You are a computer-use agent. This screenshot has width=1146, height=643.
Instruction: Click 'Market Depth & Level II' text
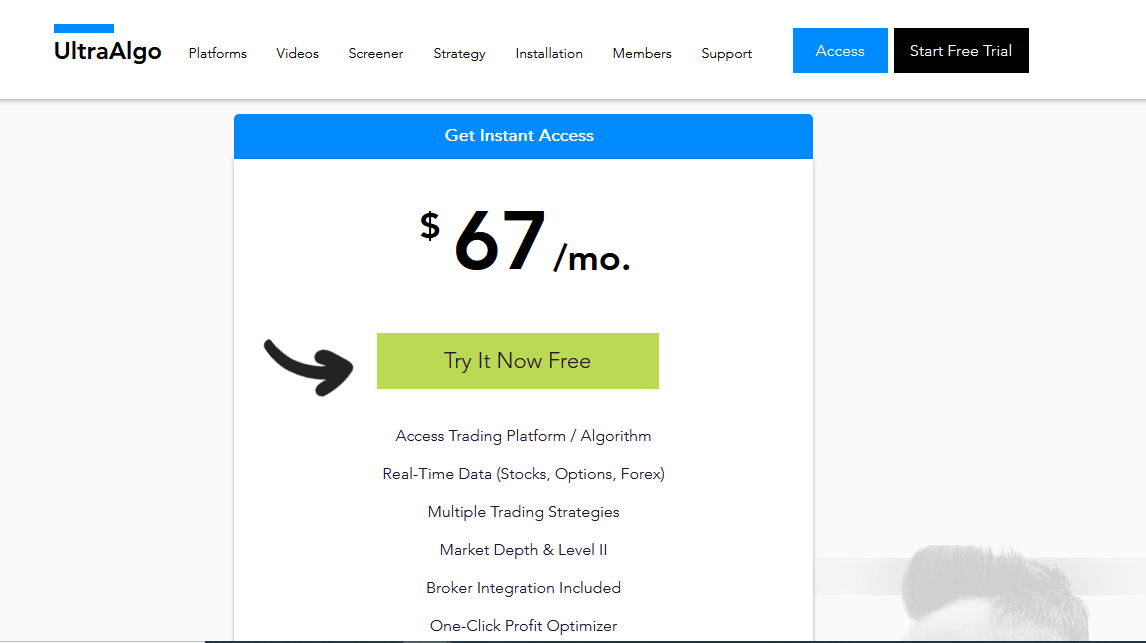point(523,550)
